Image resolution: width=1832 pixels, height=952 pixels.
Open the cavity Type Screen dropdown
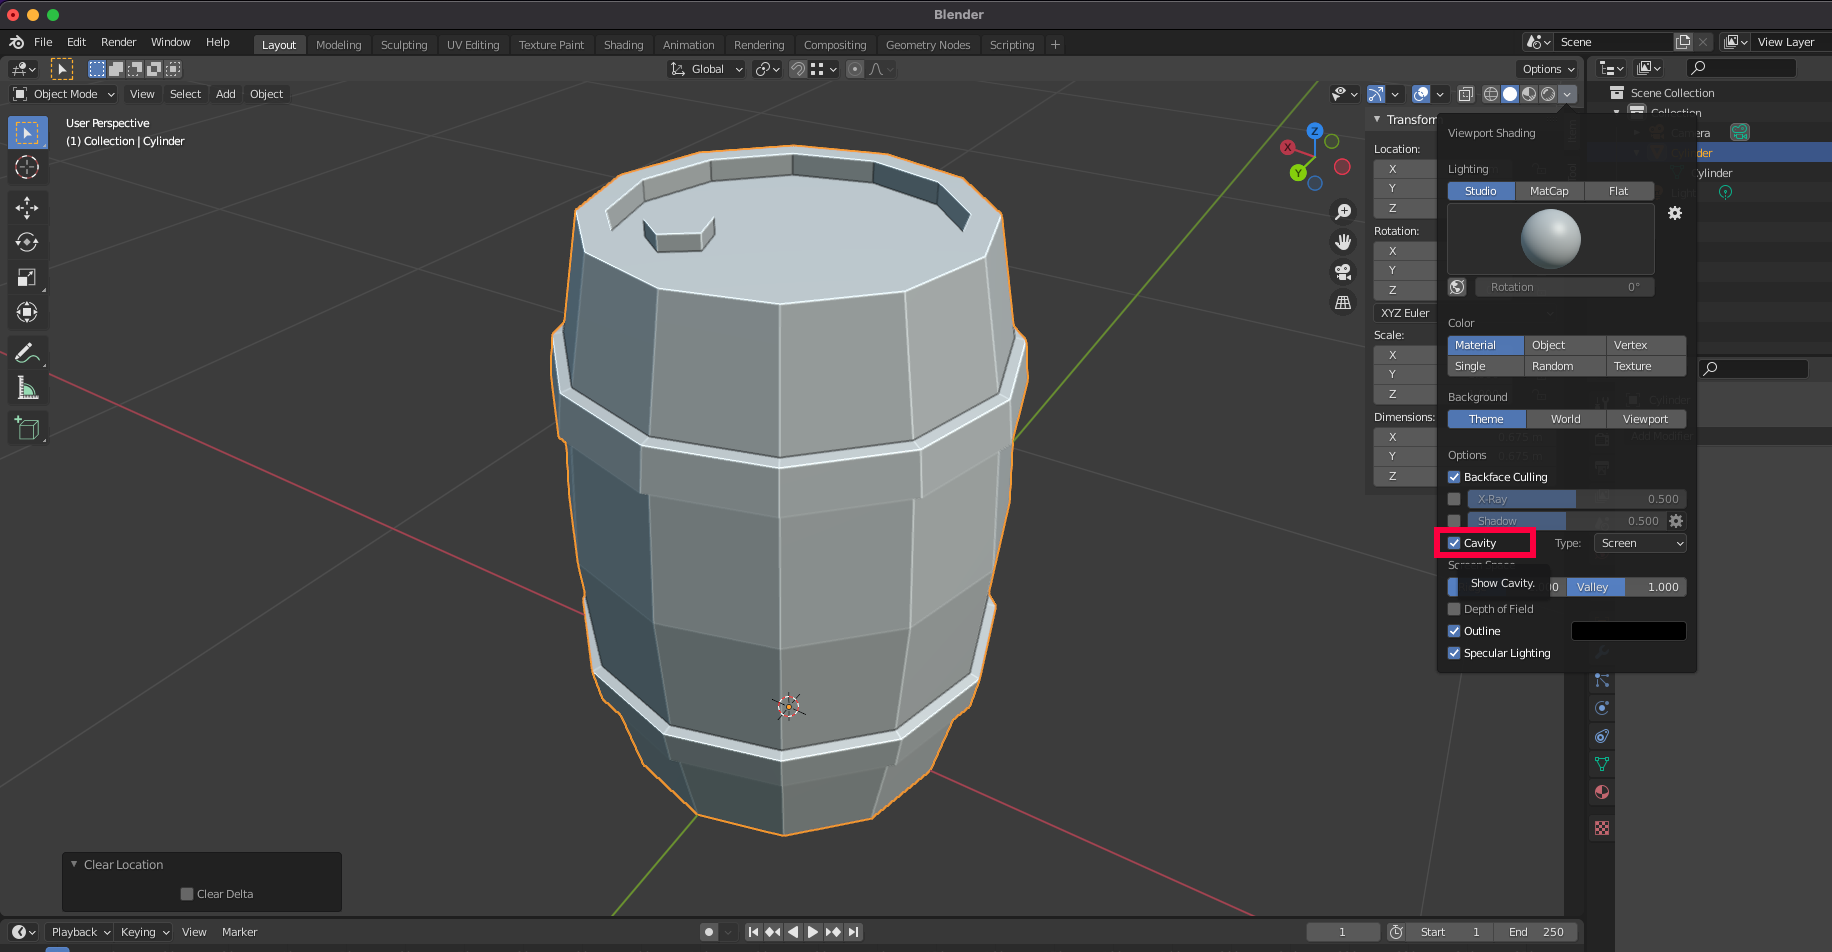[x=1640, y=543]
